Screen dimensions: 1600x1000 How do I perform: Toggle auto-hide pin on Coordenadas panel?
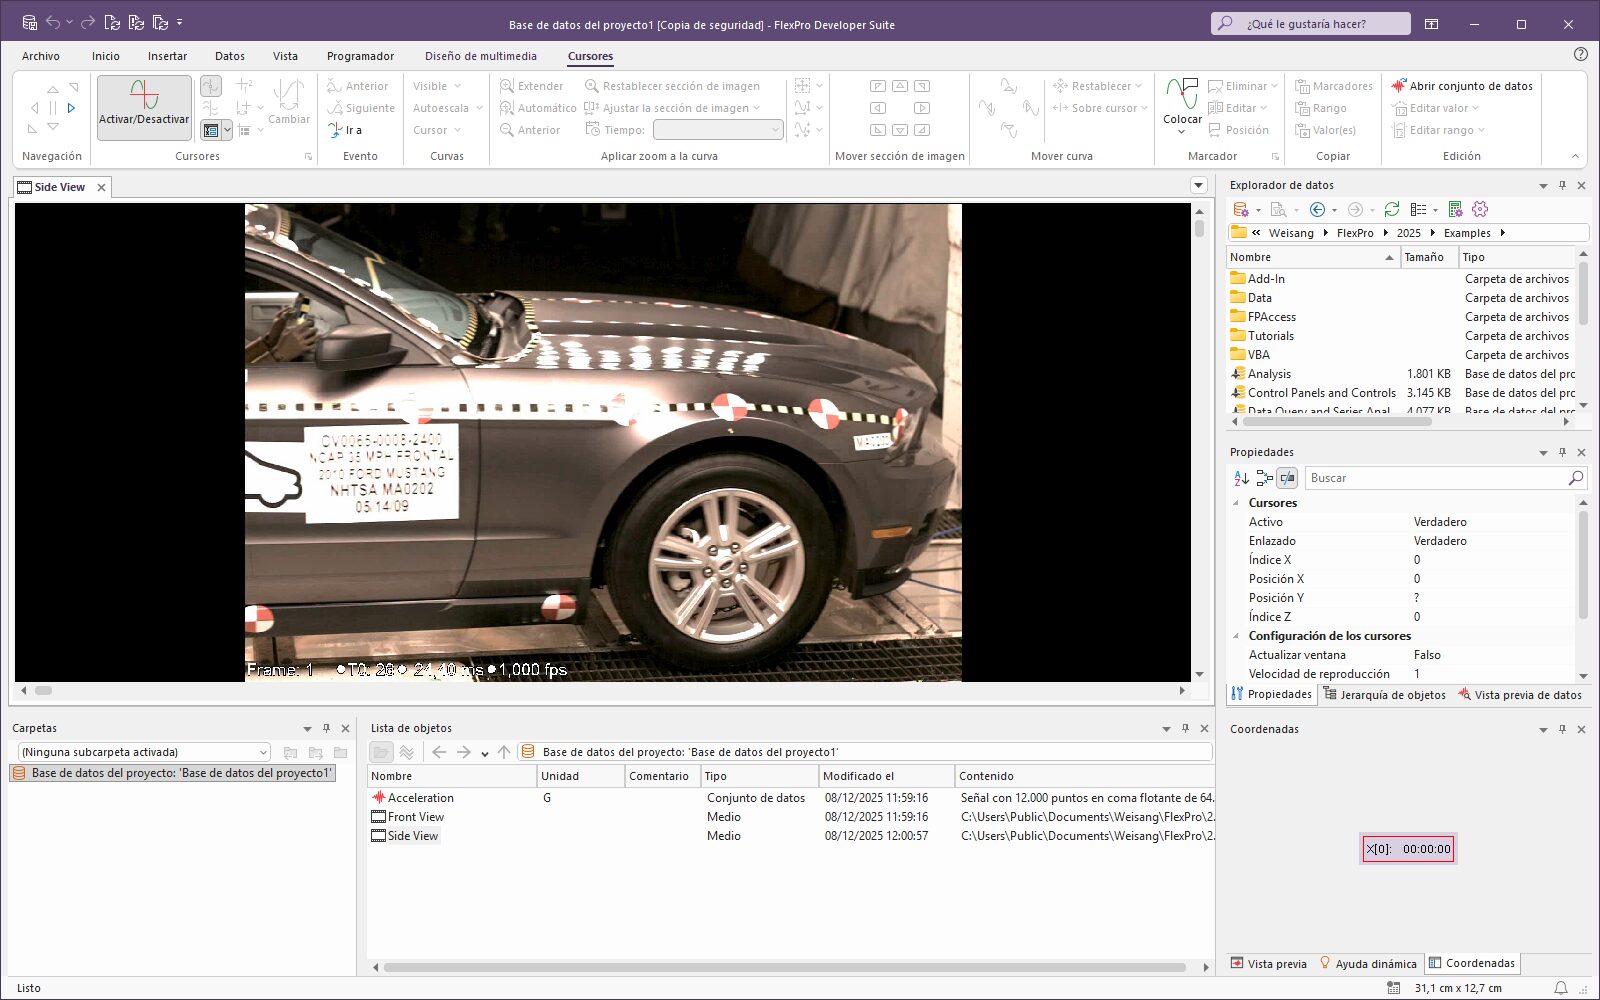click(1562, 729)
